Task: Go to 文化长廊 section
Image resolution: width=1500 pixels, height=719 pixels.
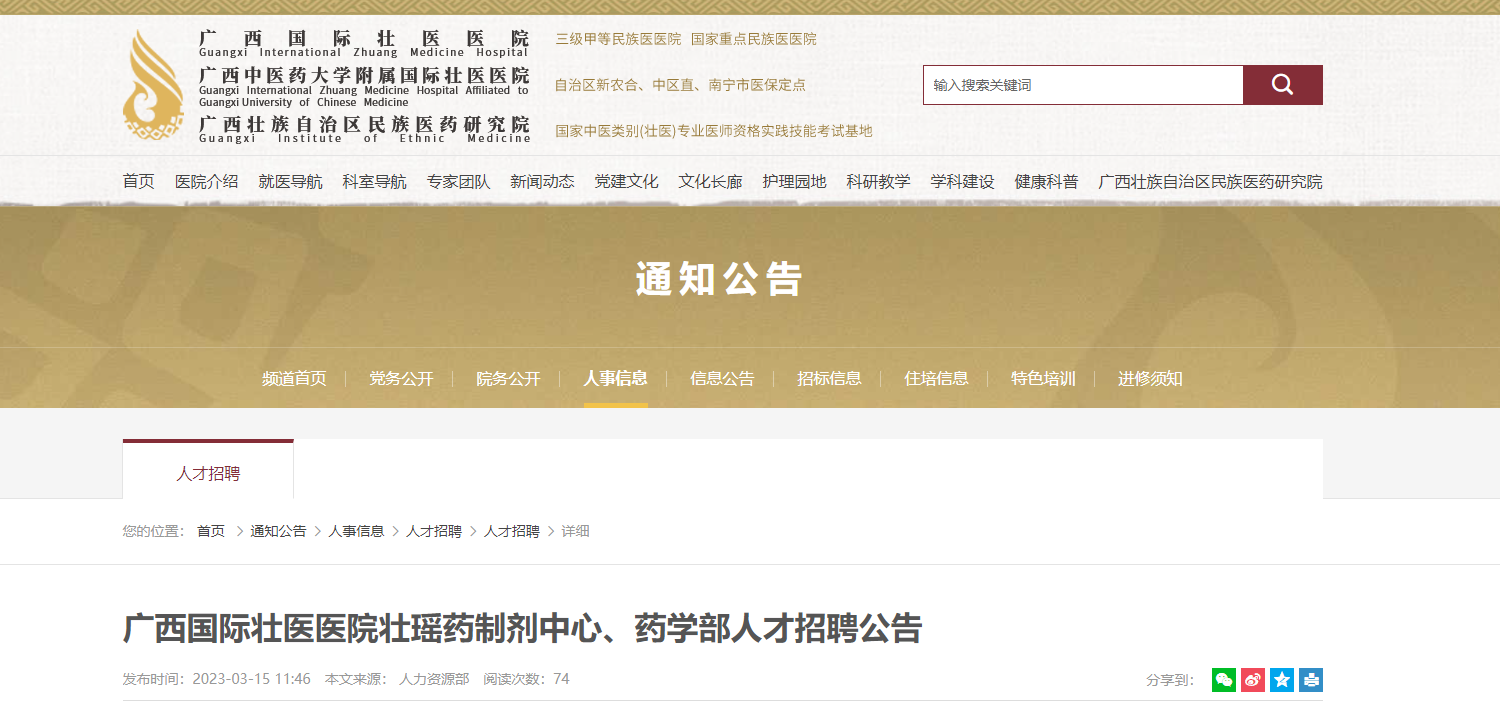Action: [x=711, y=182]
